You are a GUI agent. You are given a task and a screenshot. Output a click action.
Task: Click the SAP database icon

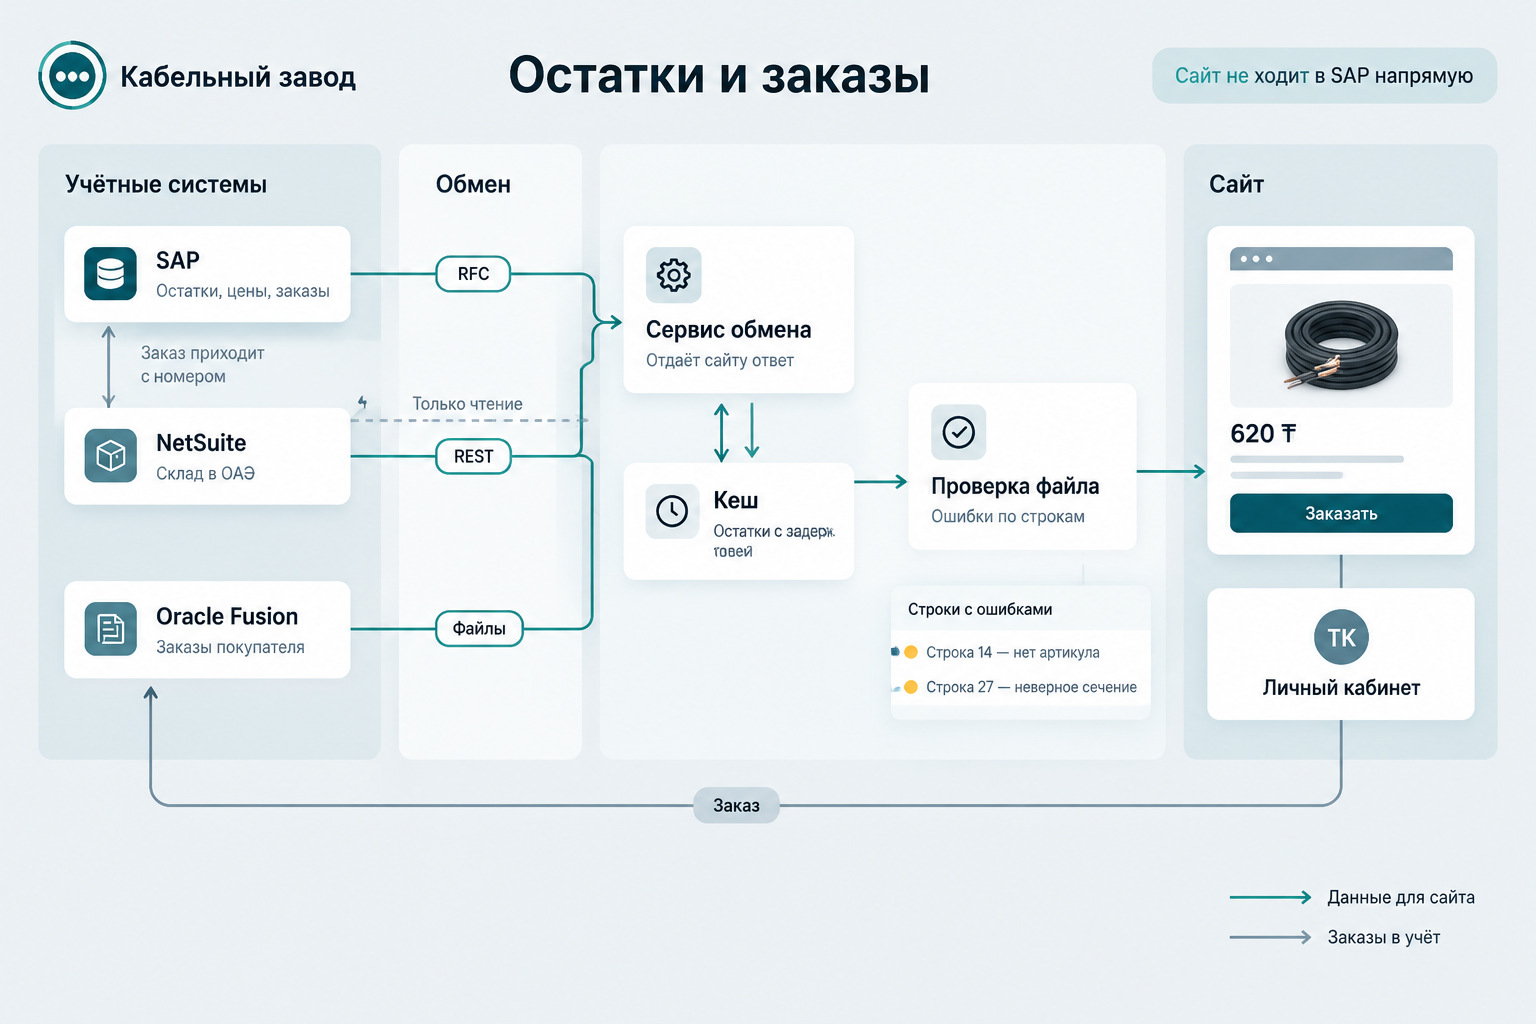click(110, 274)
